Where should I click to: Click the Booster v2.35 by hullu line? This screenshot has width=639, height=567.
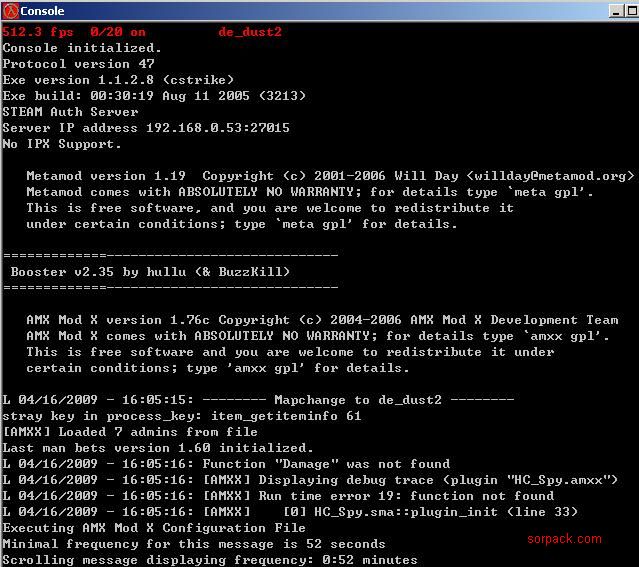coord(150,272)
